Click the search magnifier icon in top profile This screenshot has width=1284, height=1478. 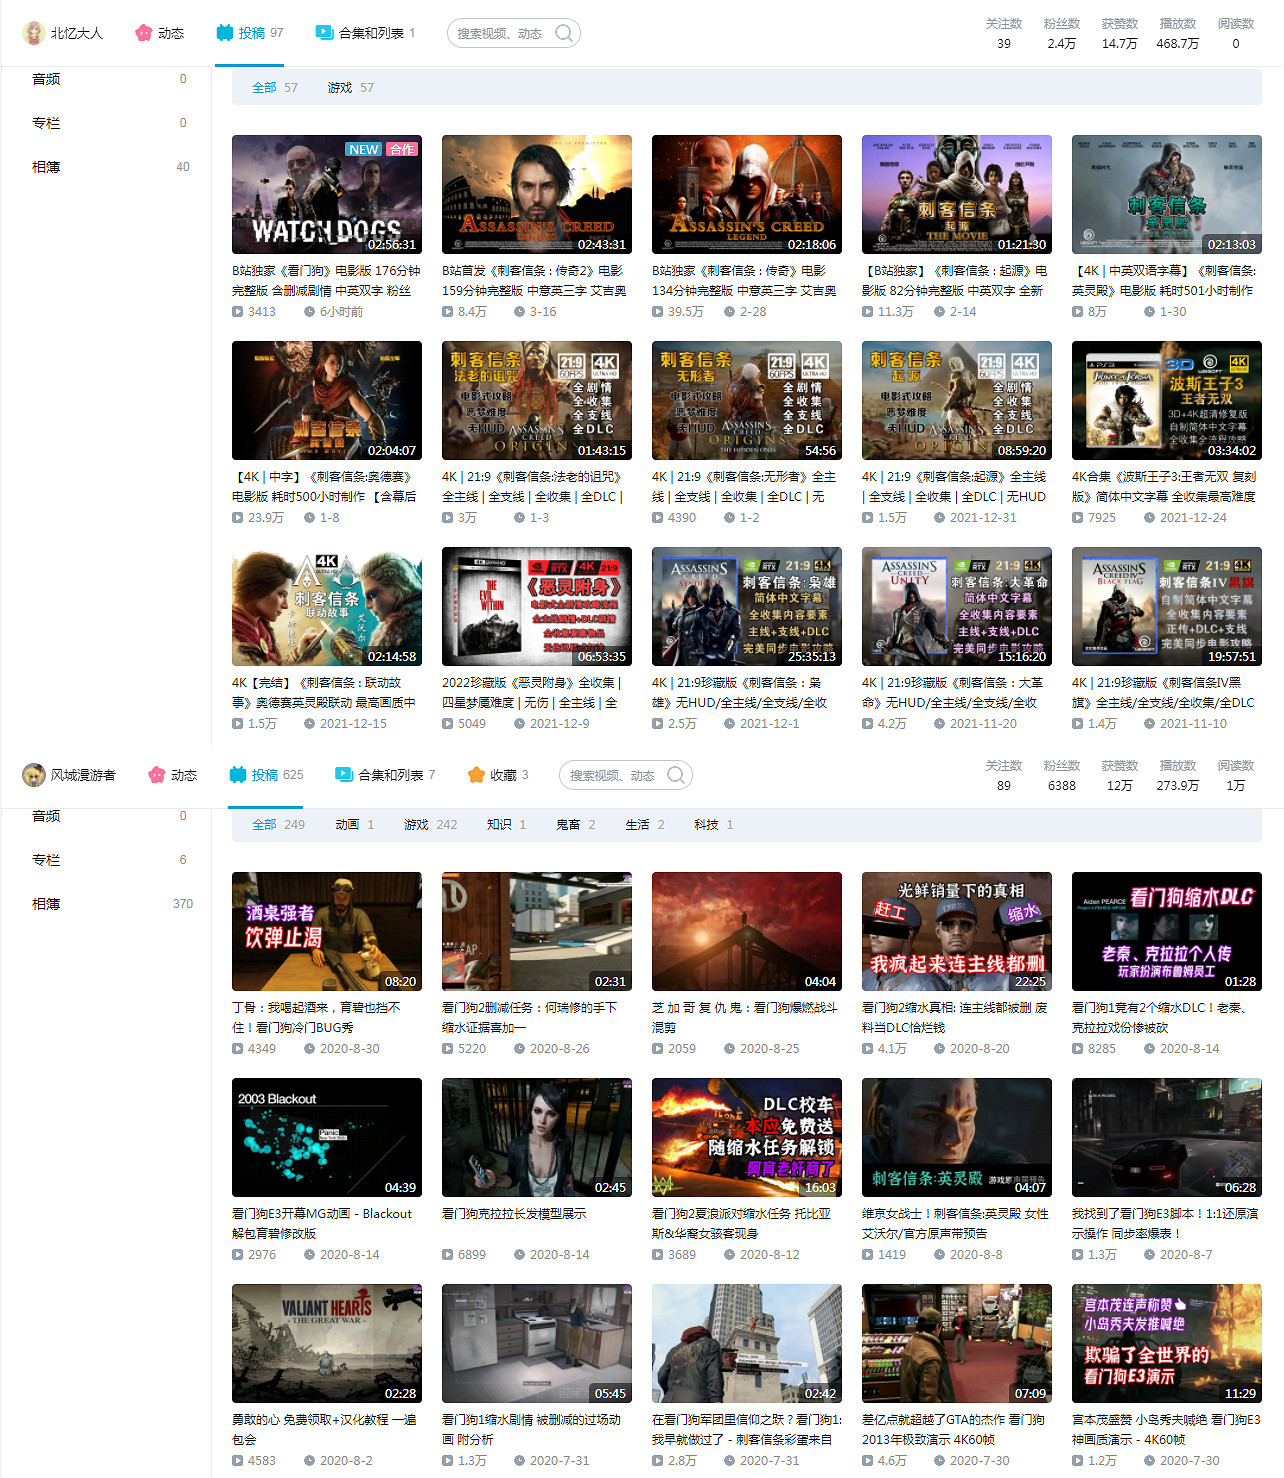(x=564, y=33)
